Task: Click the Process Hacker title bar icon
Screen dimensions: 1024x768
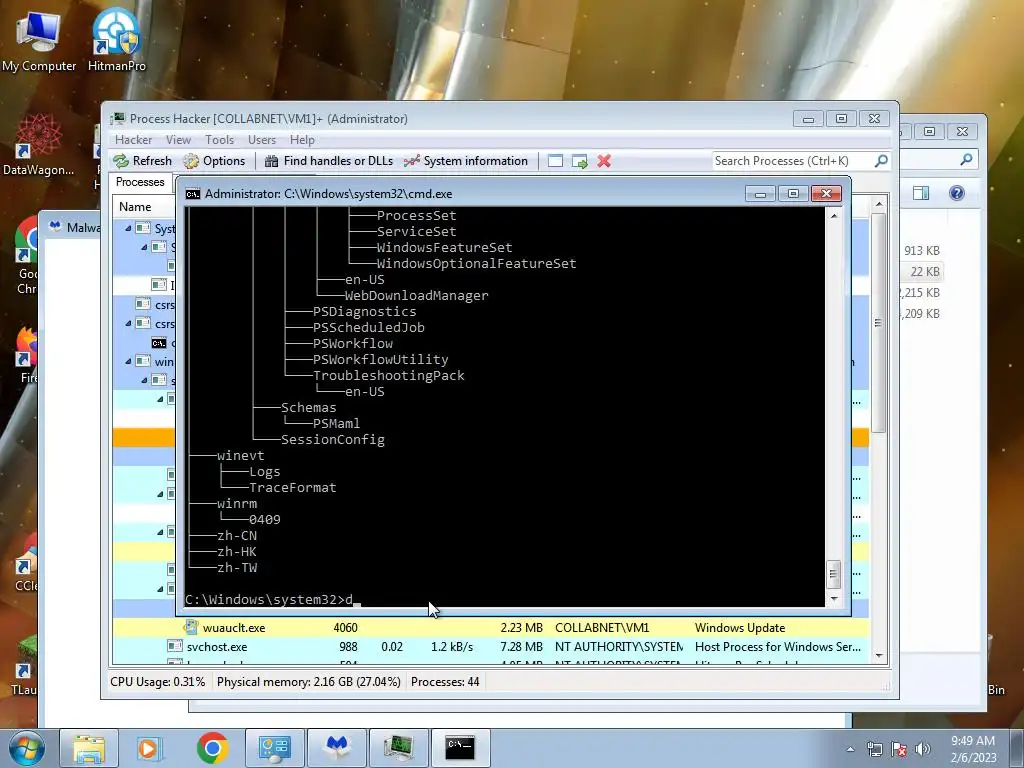Action: 118,118
